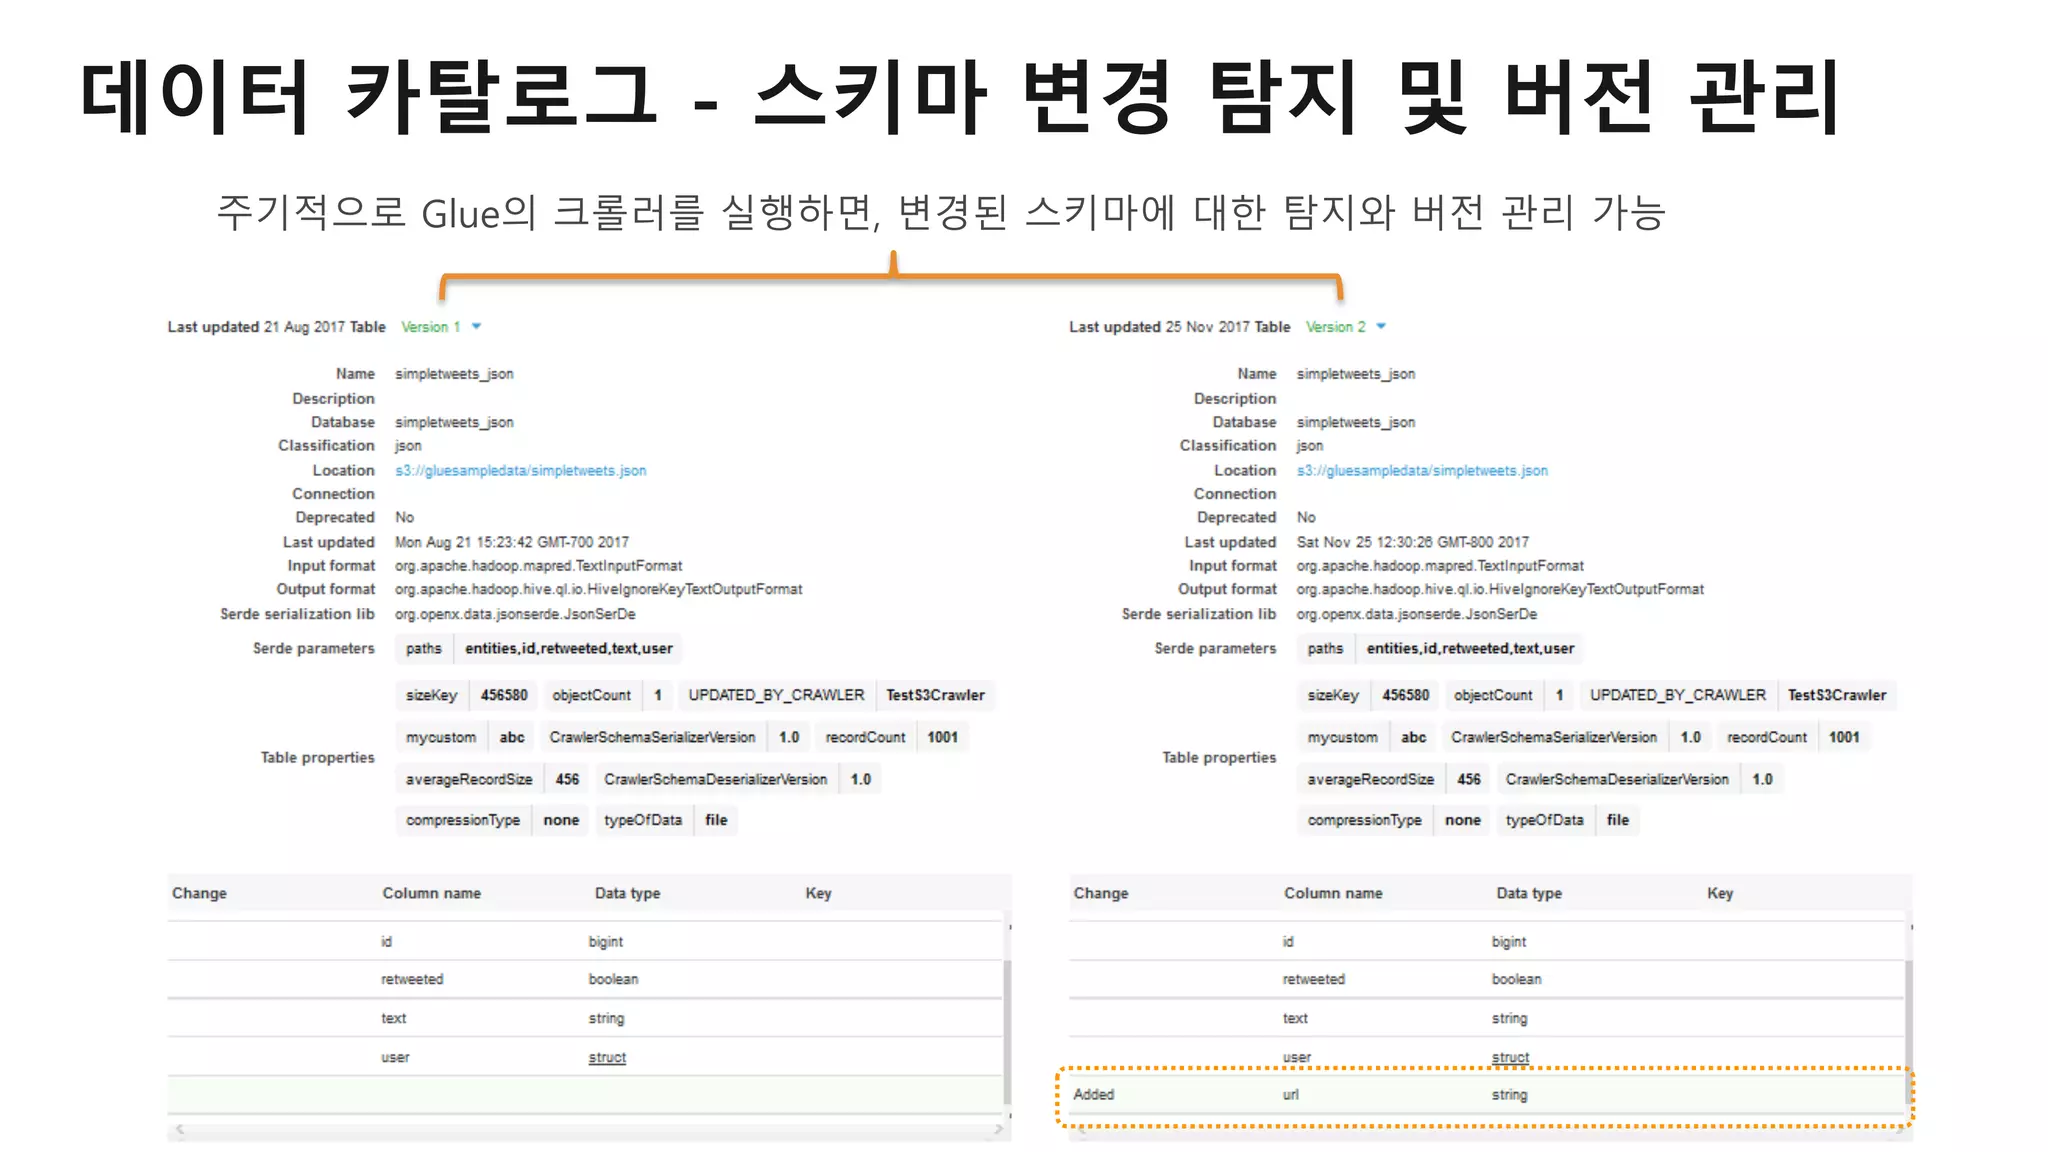Select 'text' column row in left table
Image resolution: width=2048 pixels, height=1152 pixels.
[585, 1018]
